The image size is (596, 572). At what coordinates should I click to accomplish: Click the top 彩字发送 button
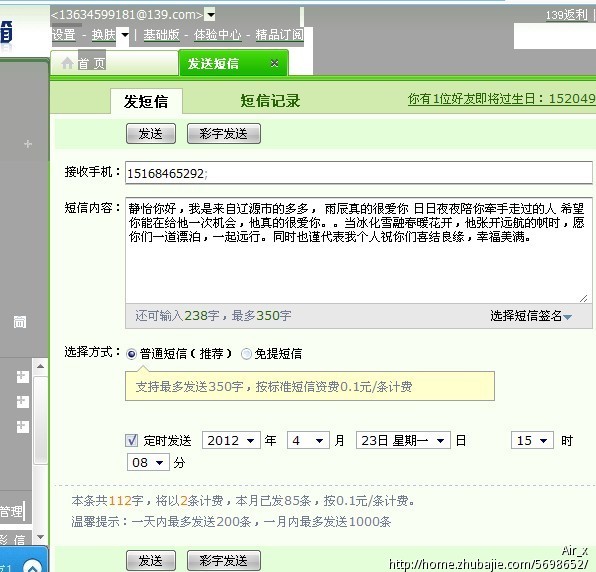(224, 134)
